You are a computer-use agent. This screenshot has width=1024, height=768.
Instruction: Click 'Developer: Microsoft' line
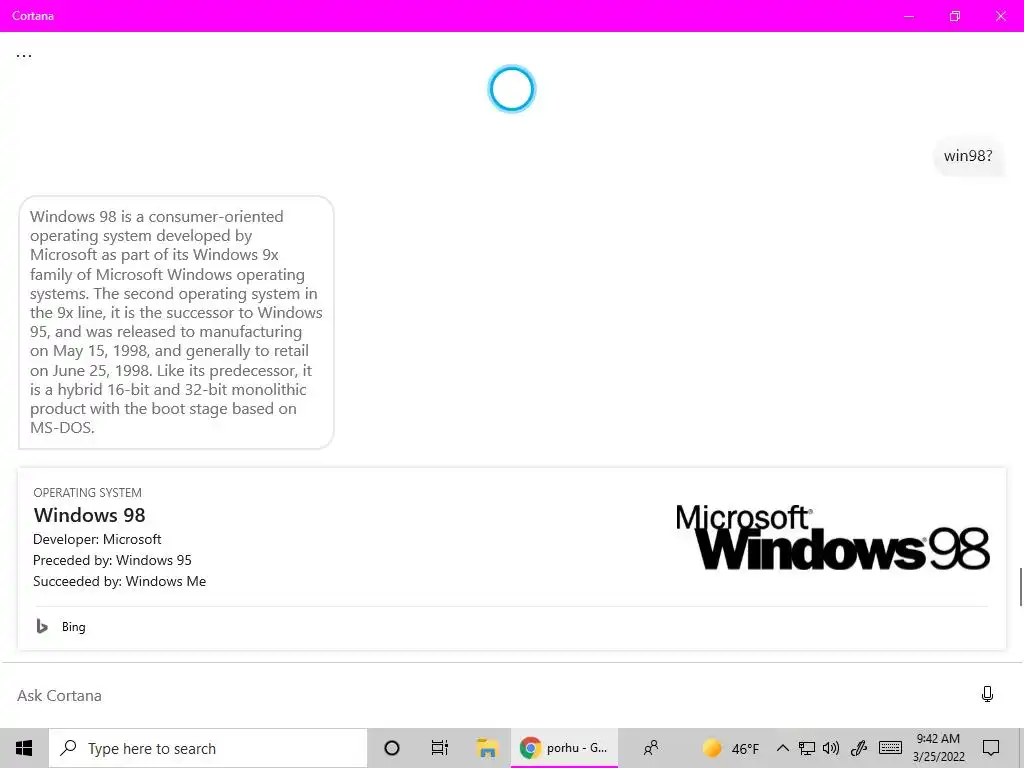97,539
